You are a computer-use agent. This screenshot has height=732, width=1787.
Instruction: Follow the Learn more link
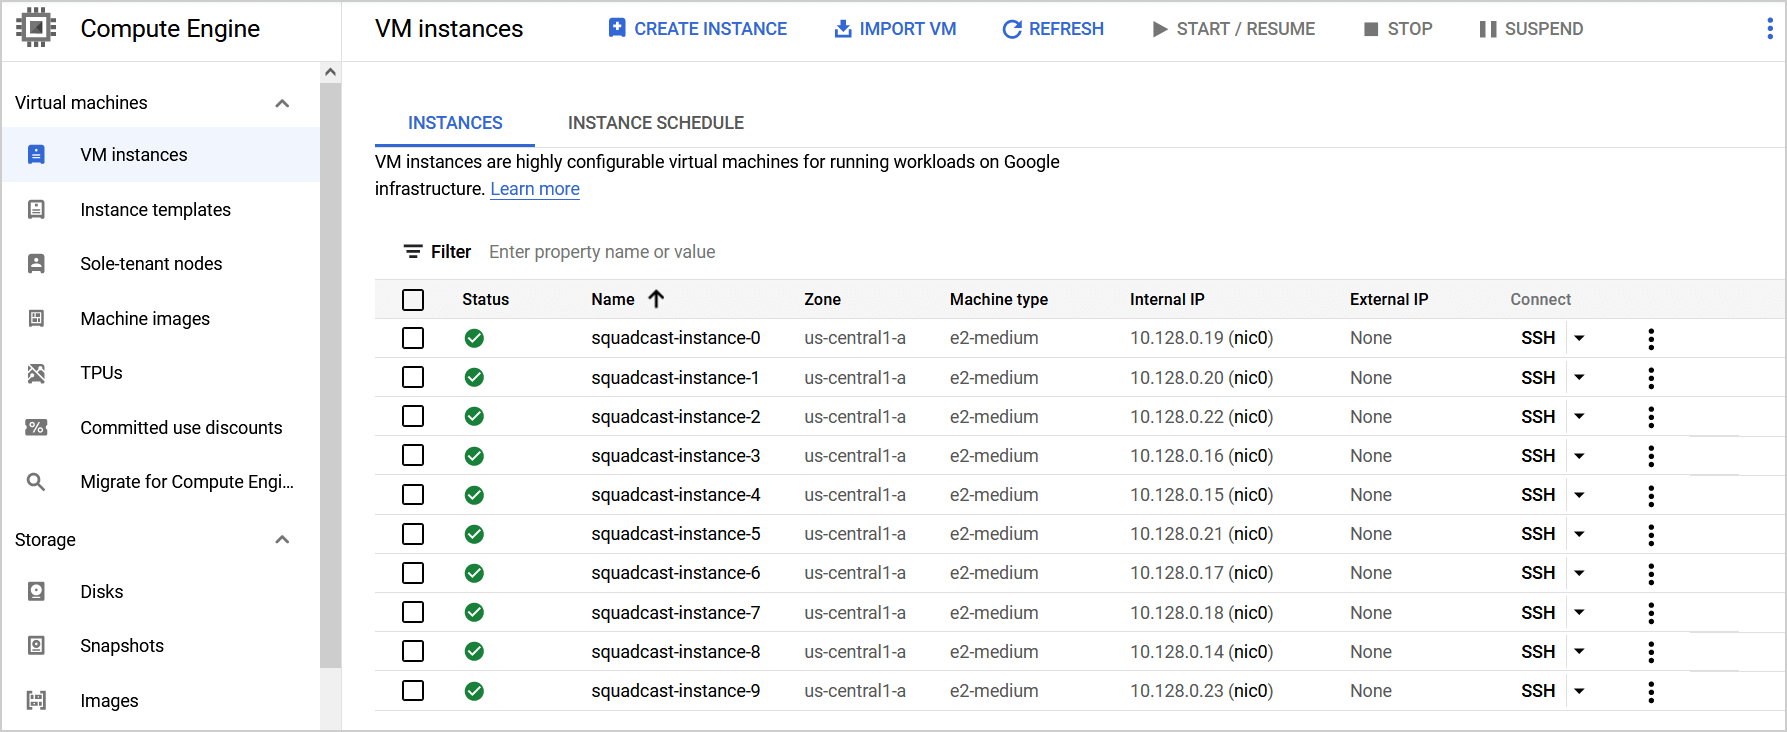[534, 189]
